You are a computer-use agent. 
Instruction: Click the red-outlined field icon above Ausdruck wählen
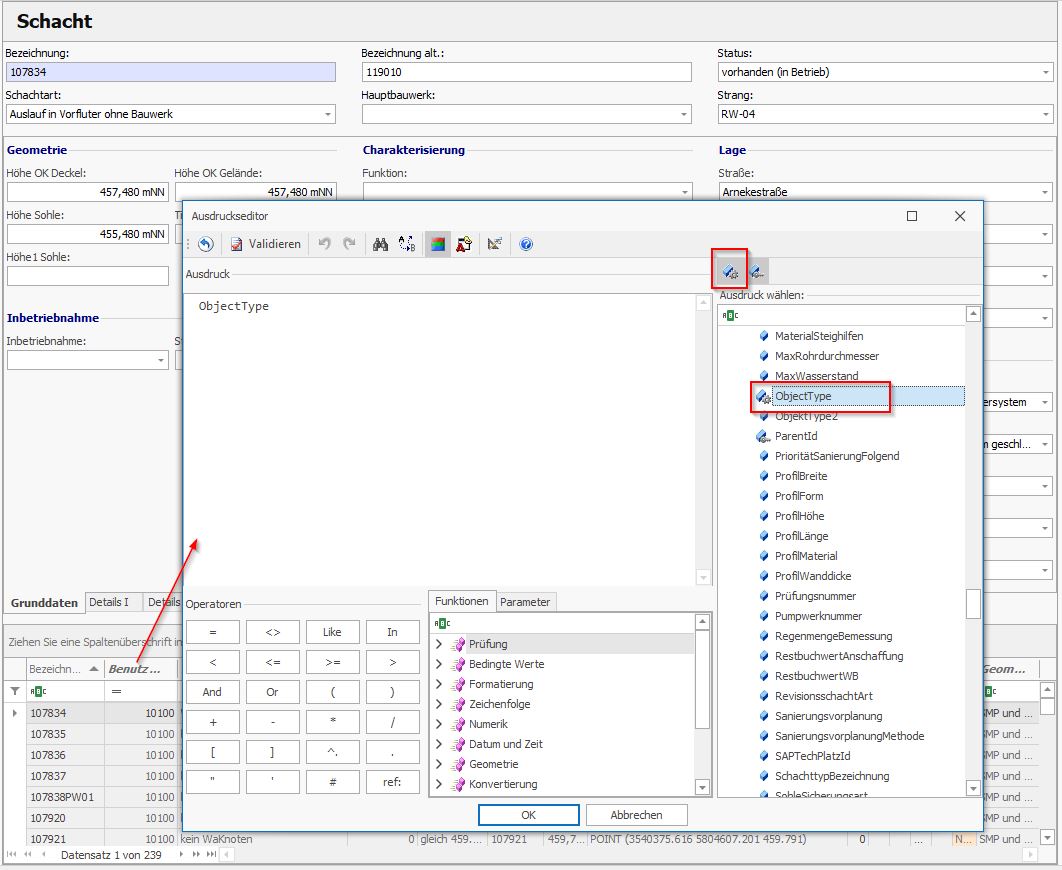click(x=730, y=271)
